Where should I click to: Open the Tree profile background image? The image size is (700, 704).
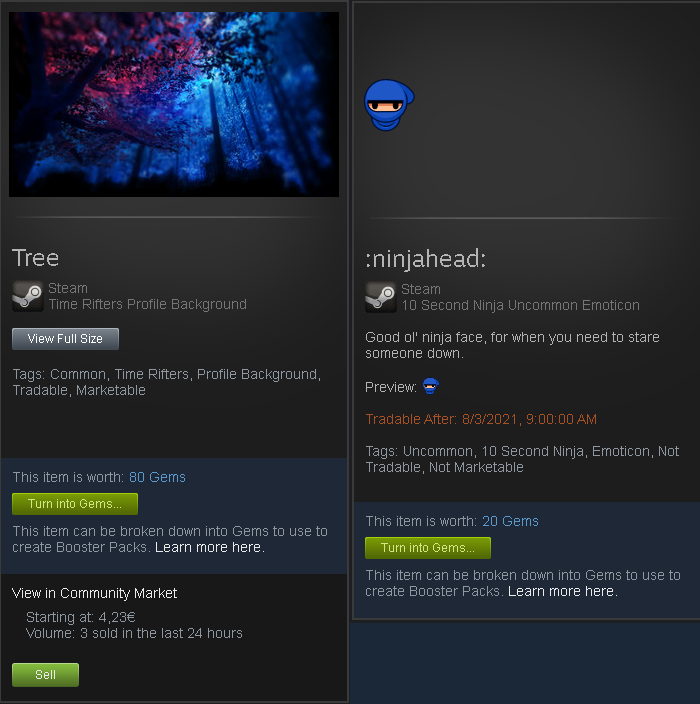tap(174, 104)
